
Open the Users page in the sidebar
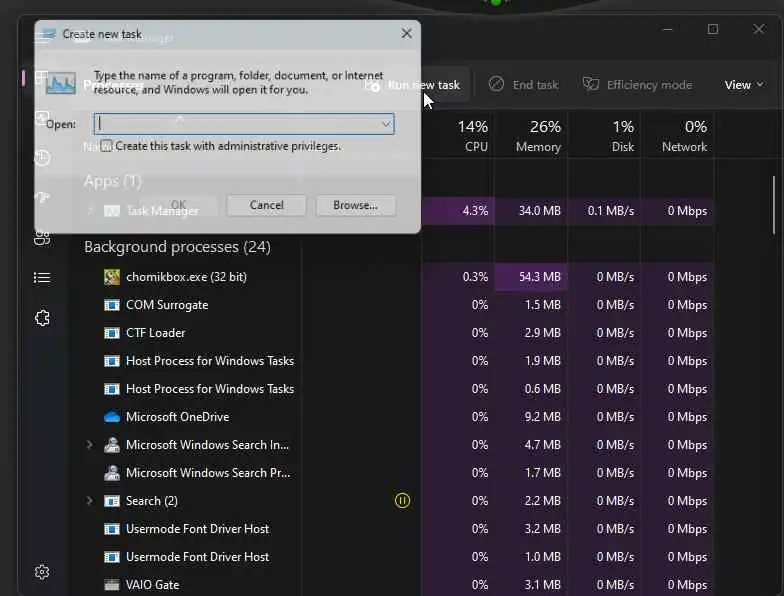42,238
